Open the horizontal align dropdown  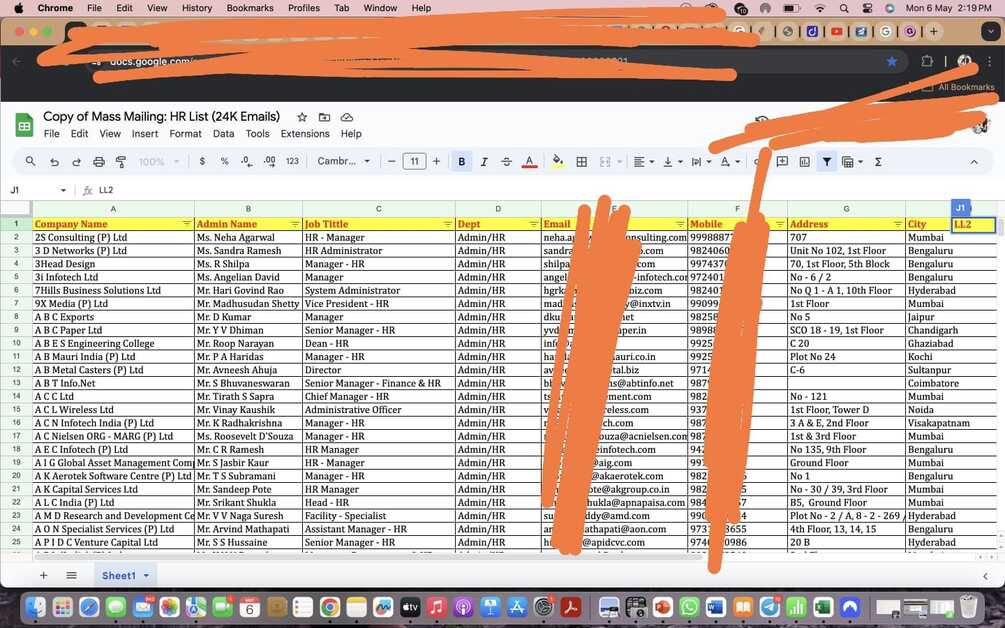644,162
